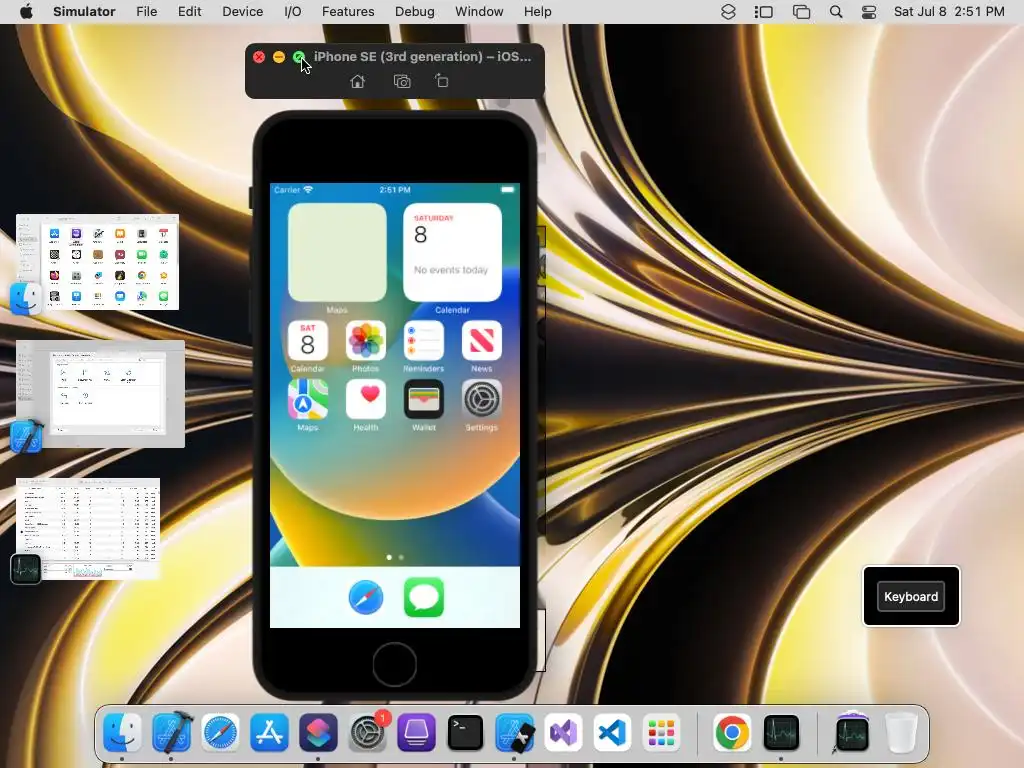This screenshot has height=768, width=1024.
Task: Take a screenshot with Simulator camera icon
Action: 402,81
